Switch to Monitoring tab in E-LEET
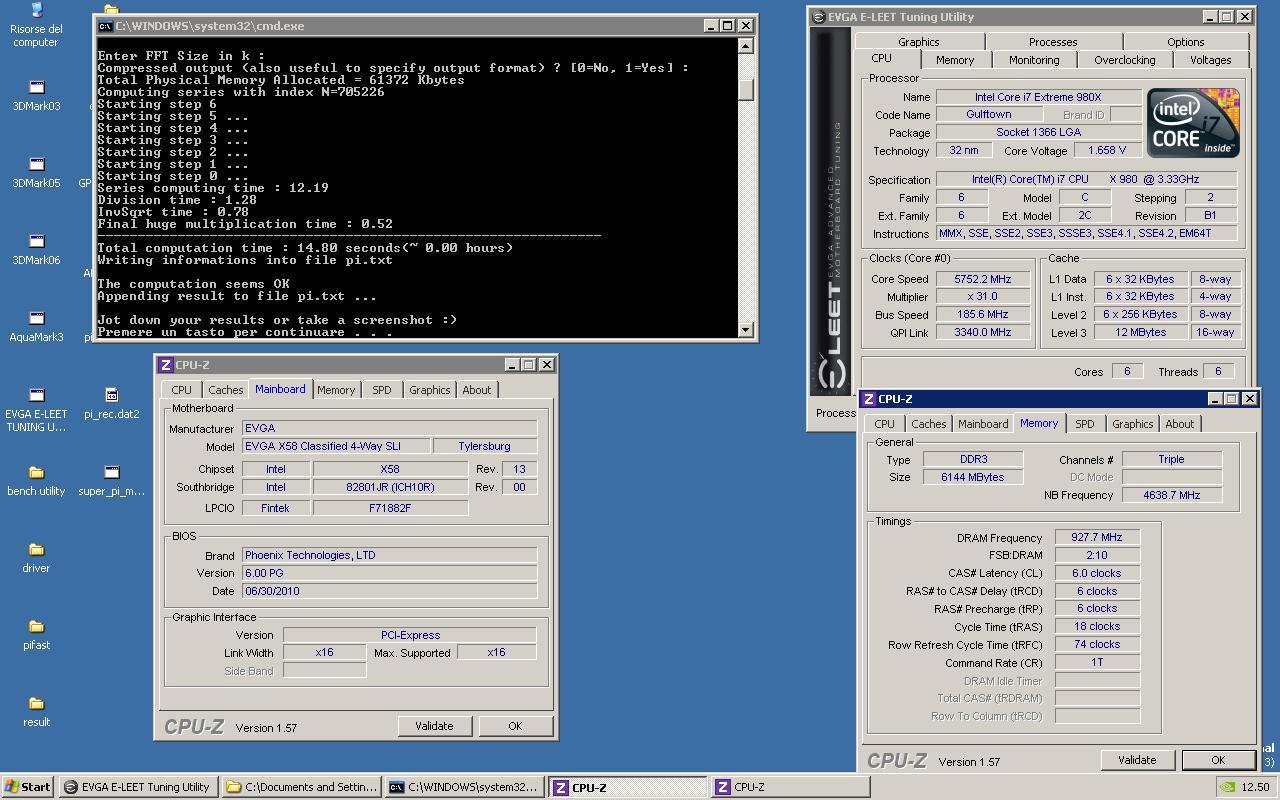The width and height of the screenshot is (1280, 800). tap(1033, 60)
